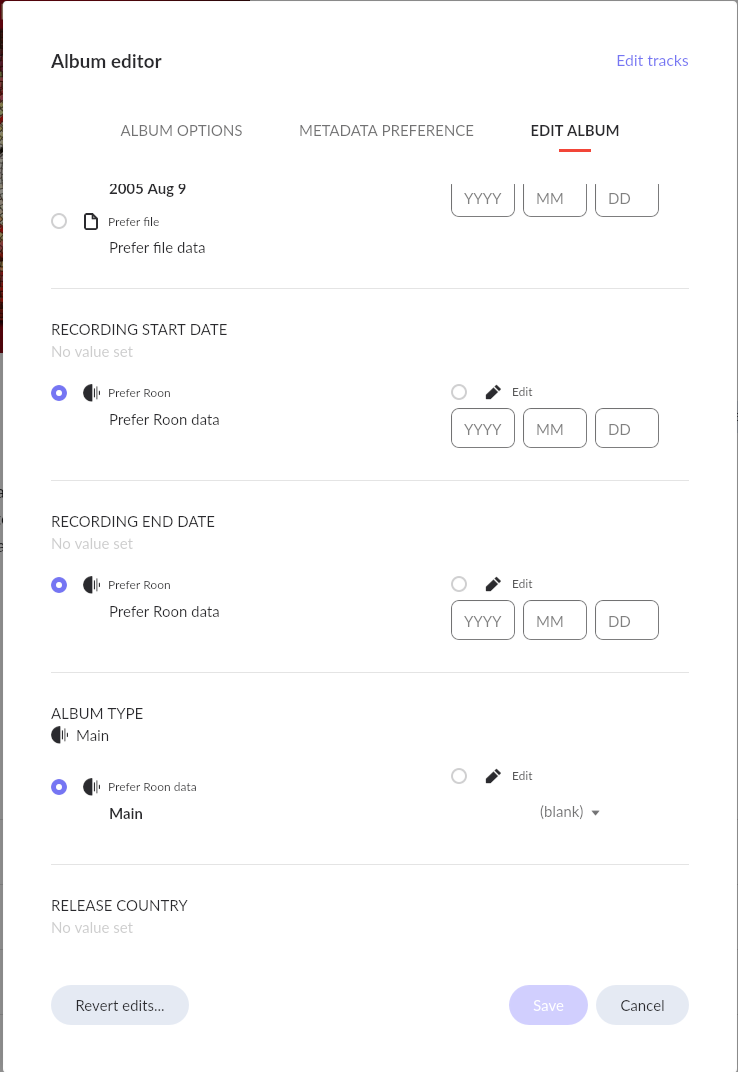738x1072 pixels.
Task: Open the Album Type (blank) dropdown
Action: [570, 812]
